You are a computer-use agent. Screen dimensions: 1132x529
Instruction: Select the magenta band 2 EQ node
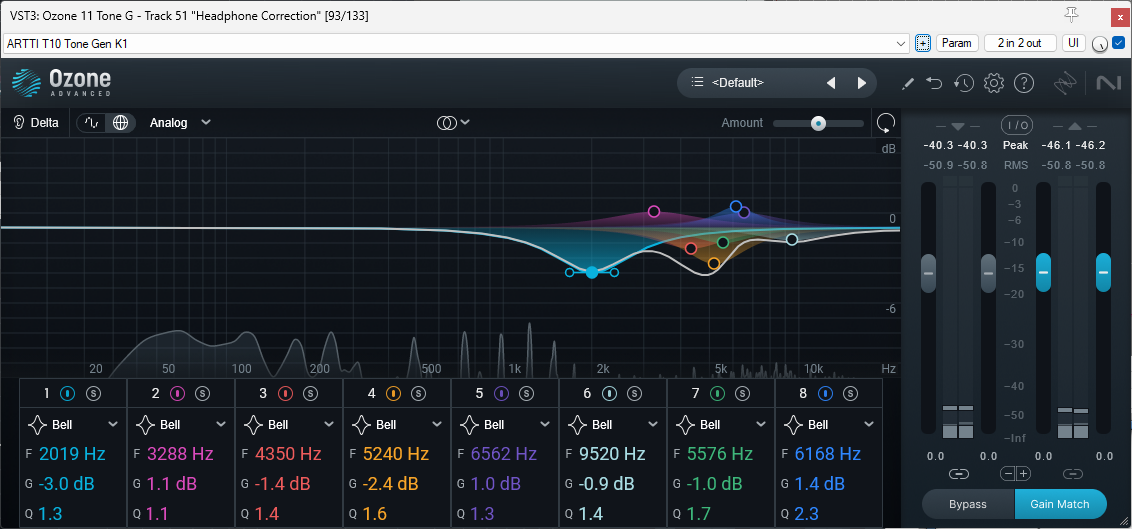coord(654,211)
